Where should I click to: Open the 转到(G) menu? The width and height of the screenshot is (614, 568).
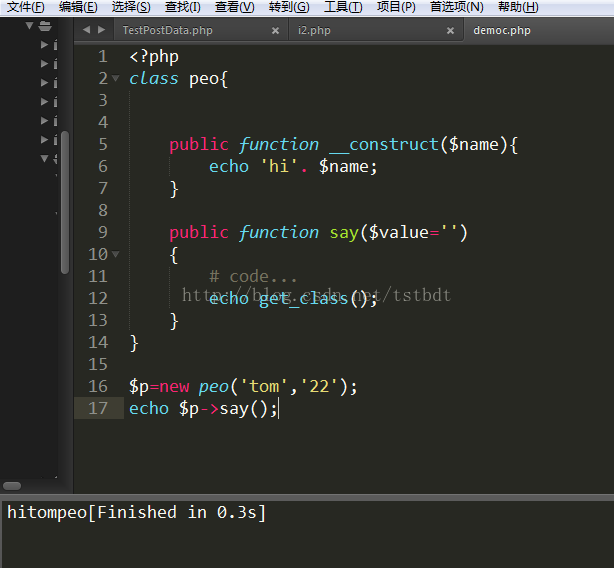click(x=289, y=7)
